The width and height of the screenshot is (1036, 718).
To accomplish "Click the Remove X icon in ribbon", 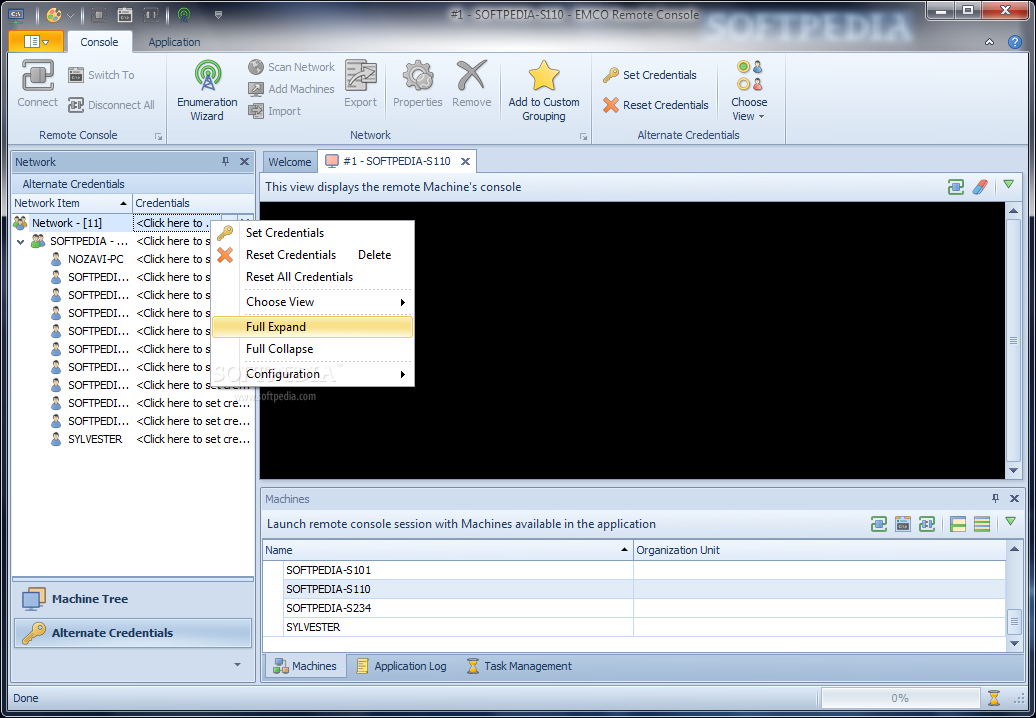I will point(472,84).
